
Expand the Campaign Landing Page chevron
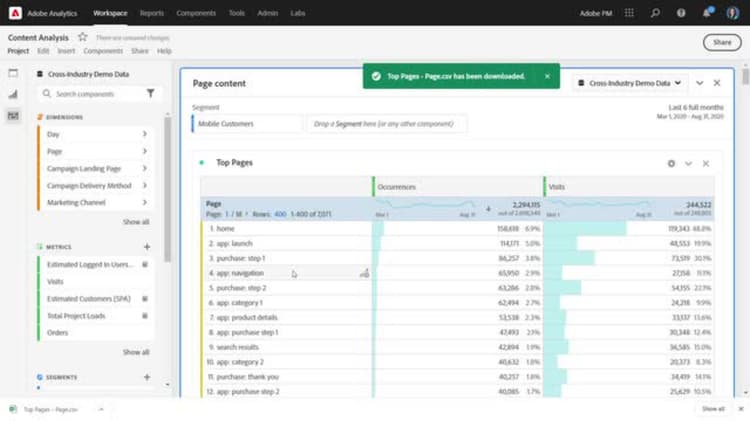[x=144, y=168]
